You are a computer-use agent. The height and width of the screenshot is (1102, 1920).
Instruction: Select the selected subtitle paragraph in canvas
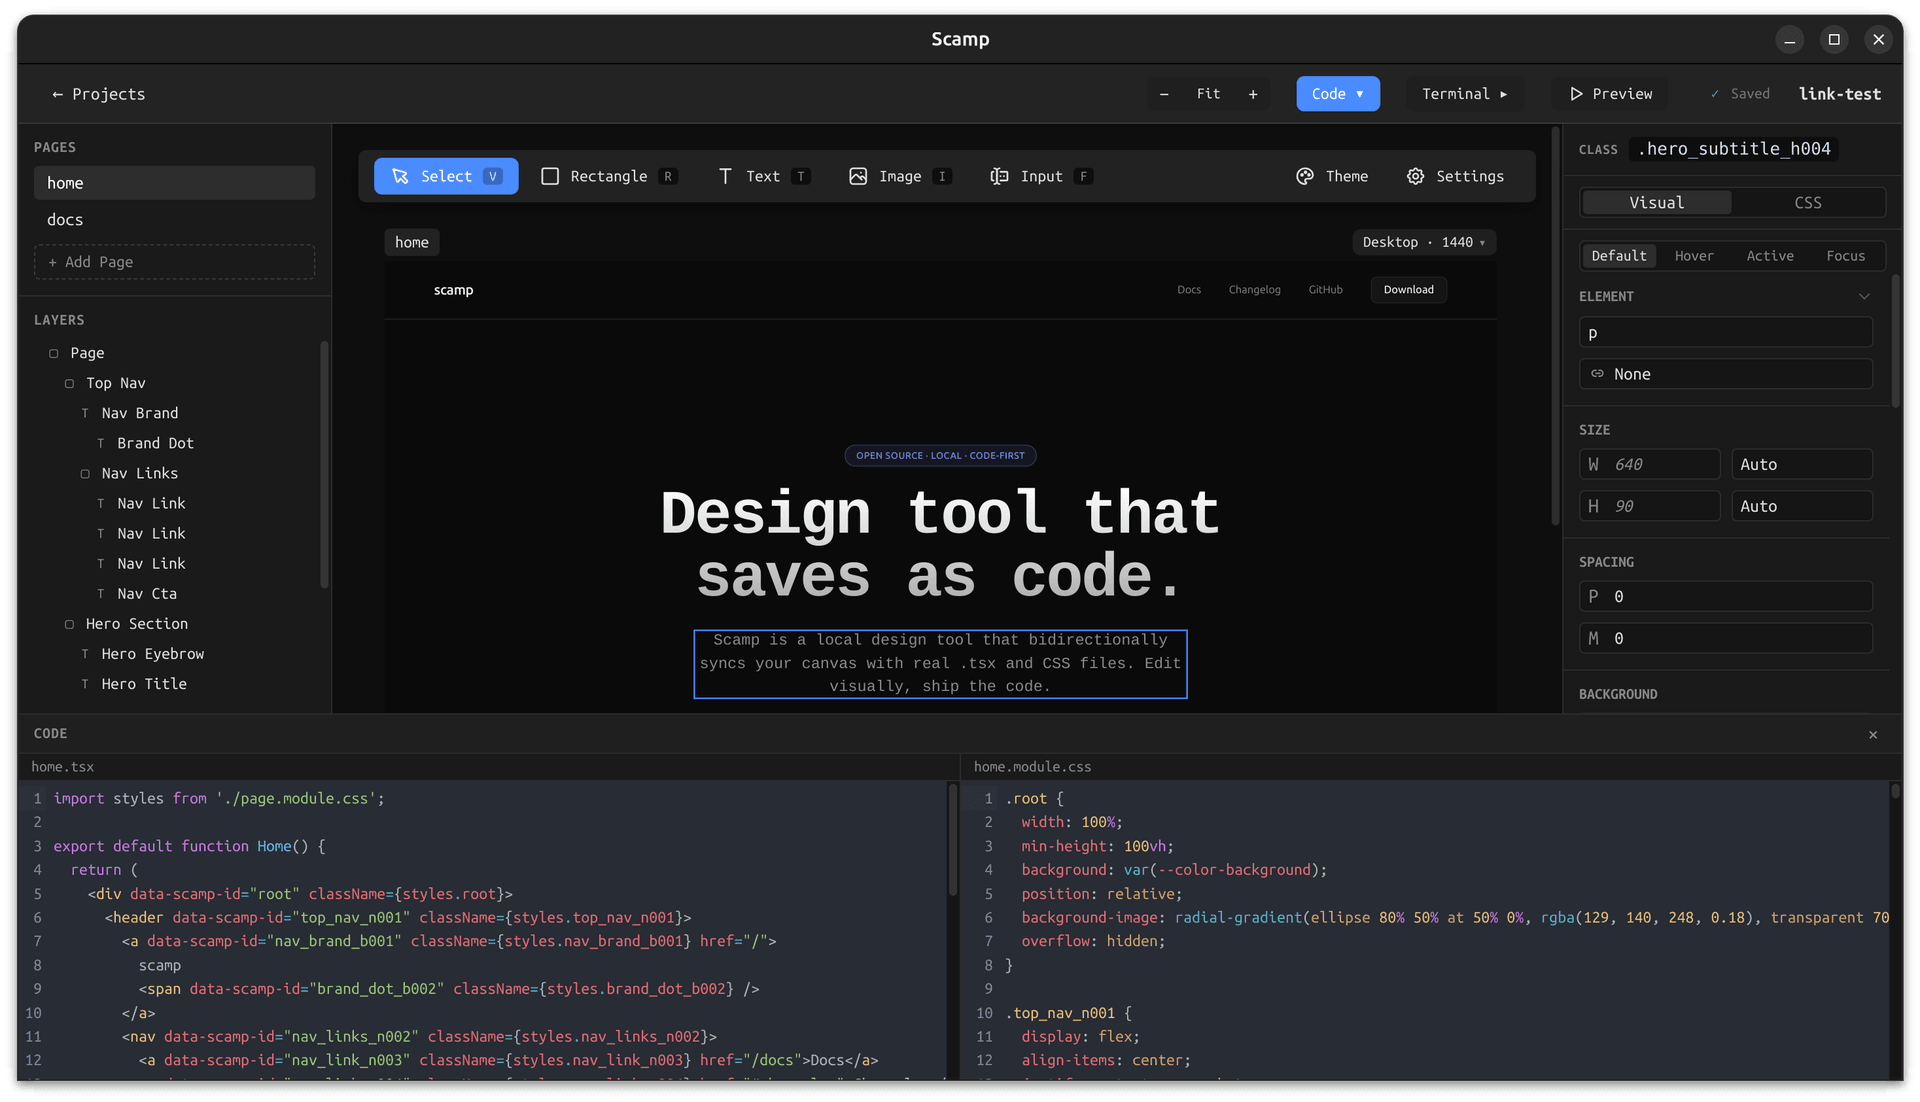tap(940, 664)
